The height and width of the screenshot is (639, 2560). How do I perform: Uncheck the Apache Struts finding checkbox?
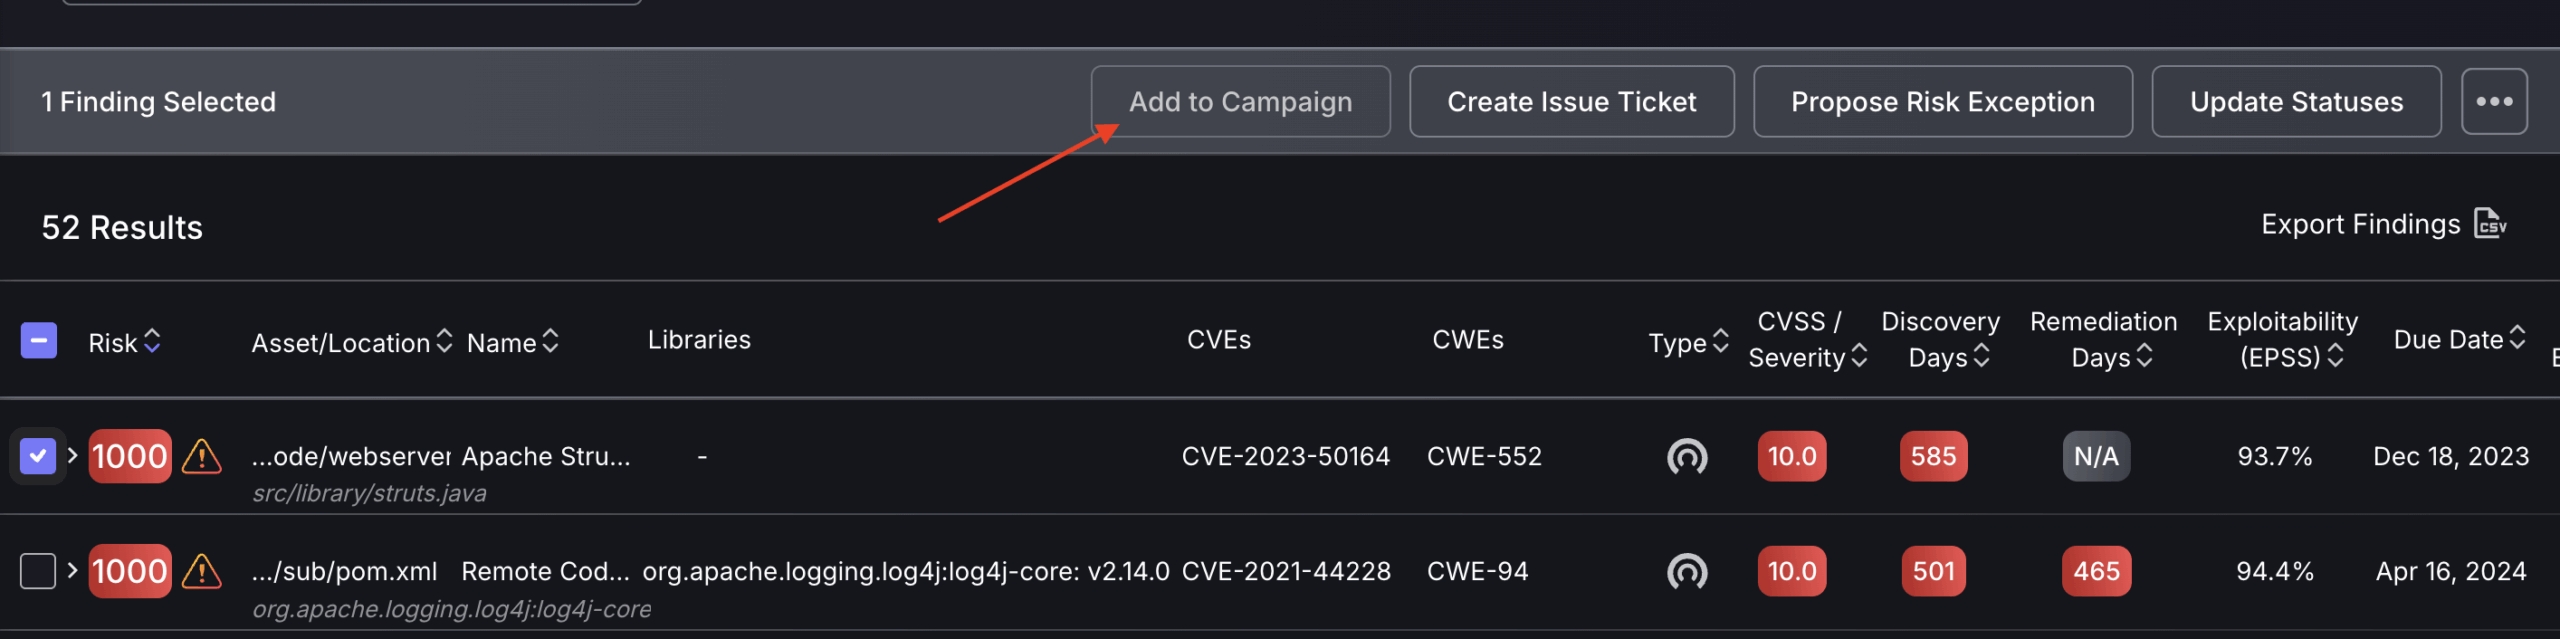point(38,456)
